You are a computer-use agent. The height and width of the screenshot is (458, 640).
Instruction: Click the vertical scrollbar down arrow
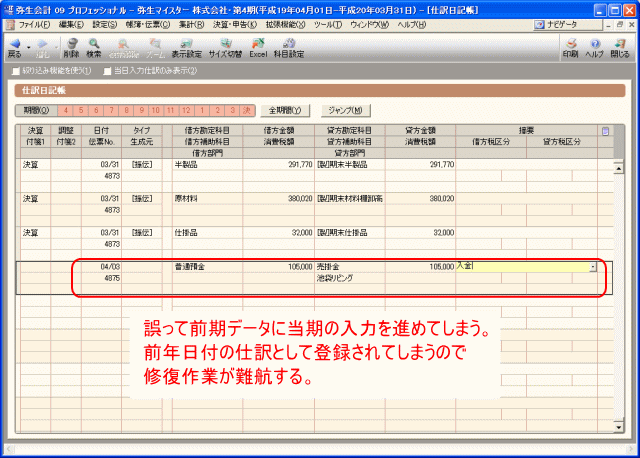click(619, 427)
